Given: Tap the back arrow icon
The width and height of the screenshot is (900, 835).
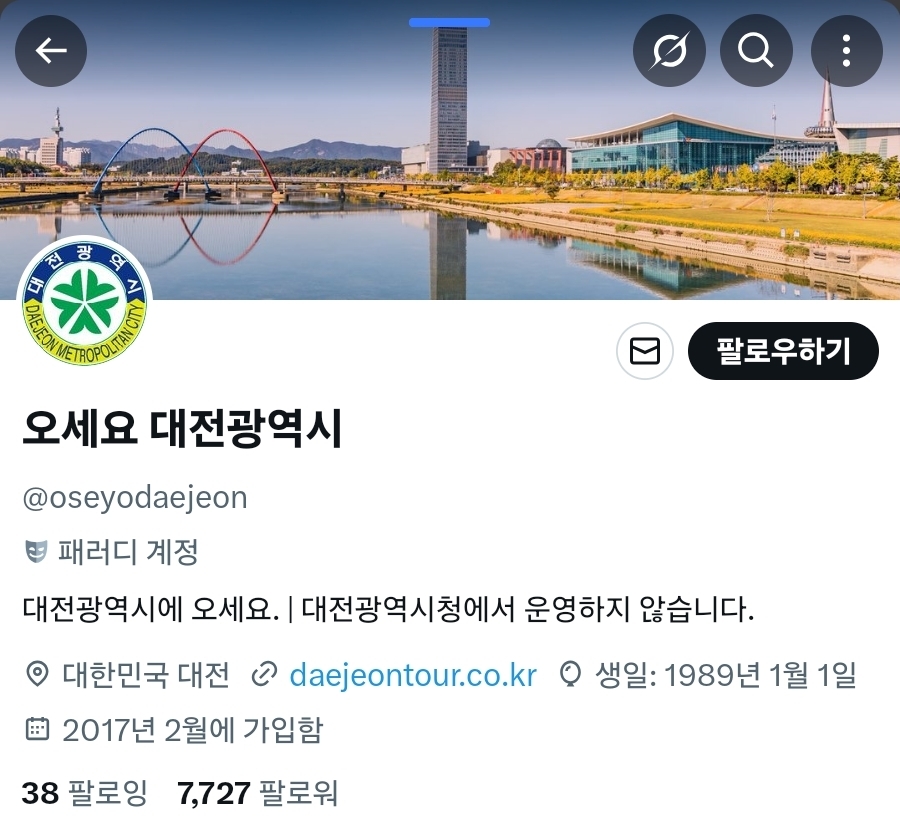Looking at the screenshot, I should point(51,51).
